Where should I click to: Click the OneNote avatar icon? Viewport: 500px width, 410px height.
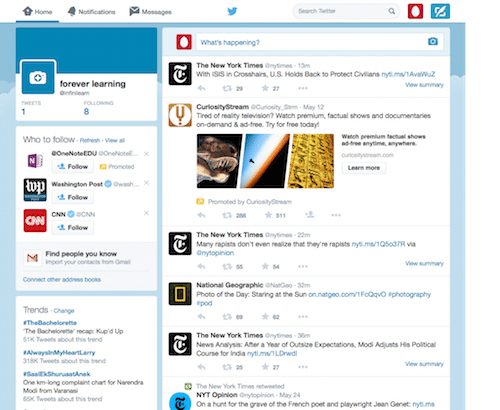tap(35, 160)
